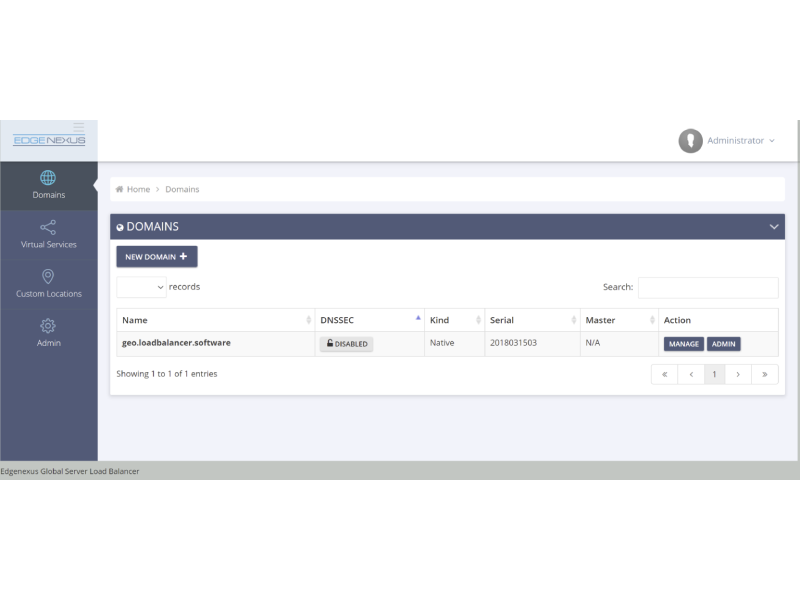Open Custom Locations pin icon
Screen dimensions: 800x600
coord(48,277)
